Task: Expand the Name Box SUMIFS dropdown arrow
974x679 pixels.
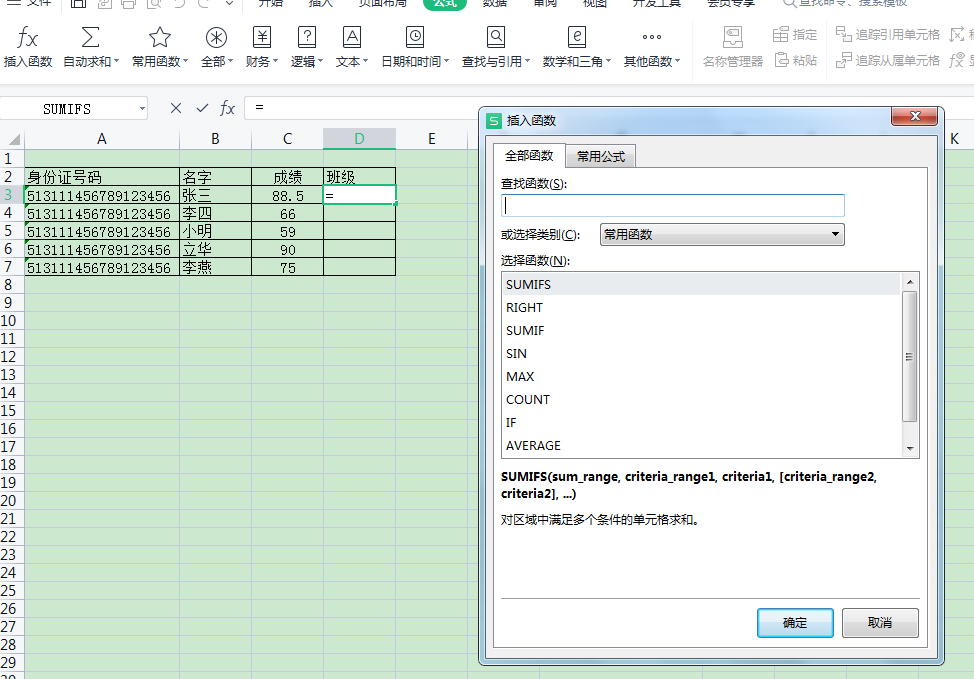Action: 142,109
